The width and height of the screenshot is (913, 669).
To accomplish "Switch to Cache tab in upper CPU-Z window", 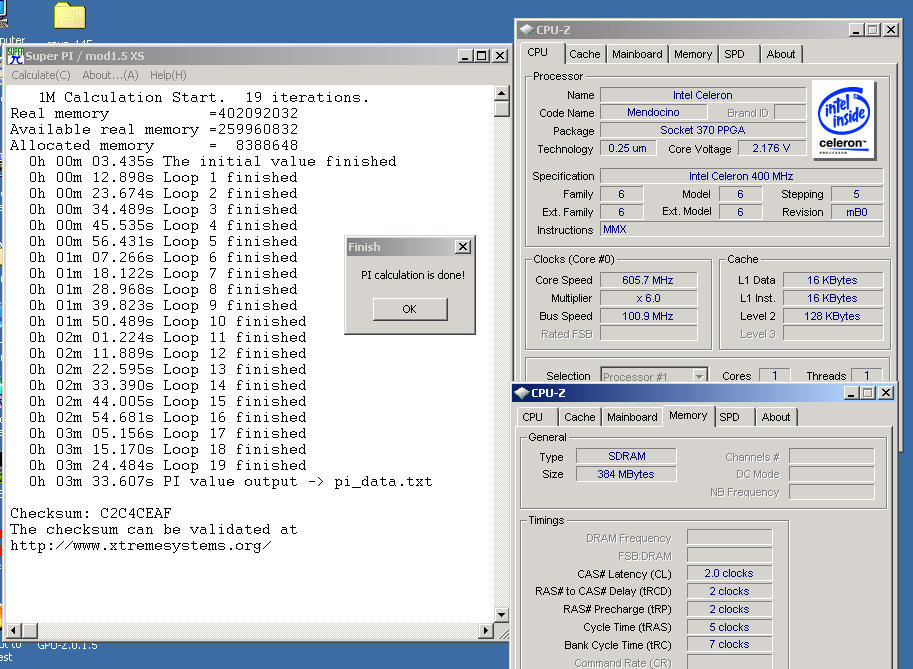I will [585, 54].
